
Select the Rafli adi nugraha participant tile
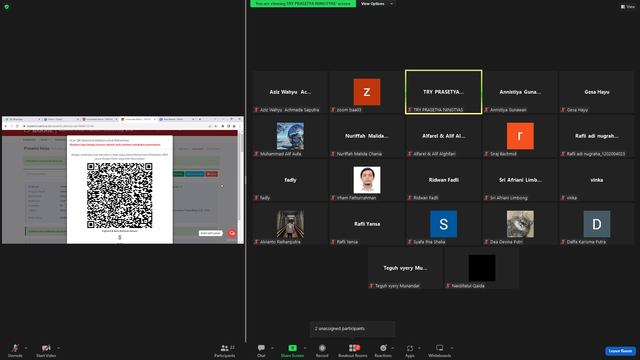597,136
